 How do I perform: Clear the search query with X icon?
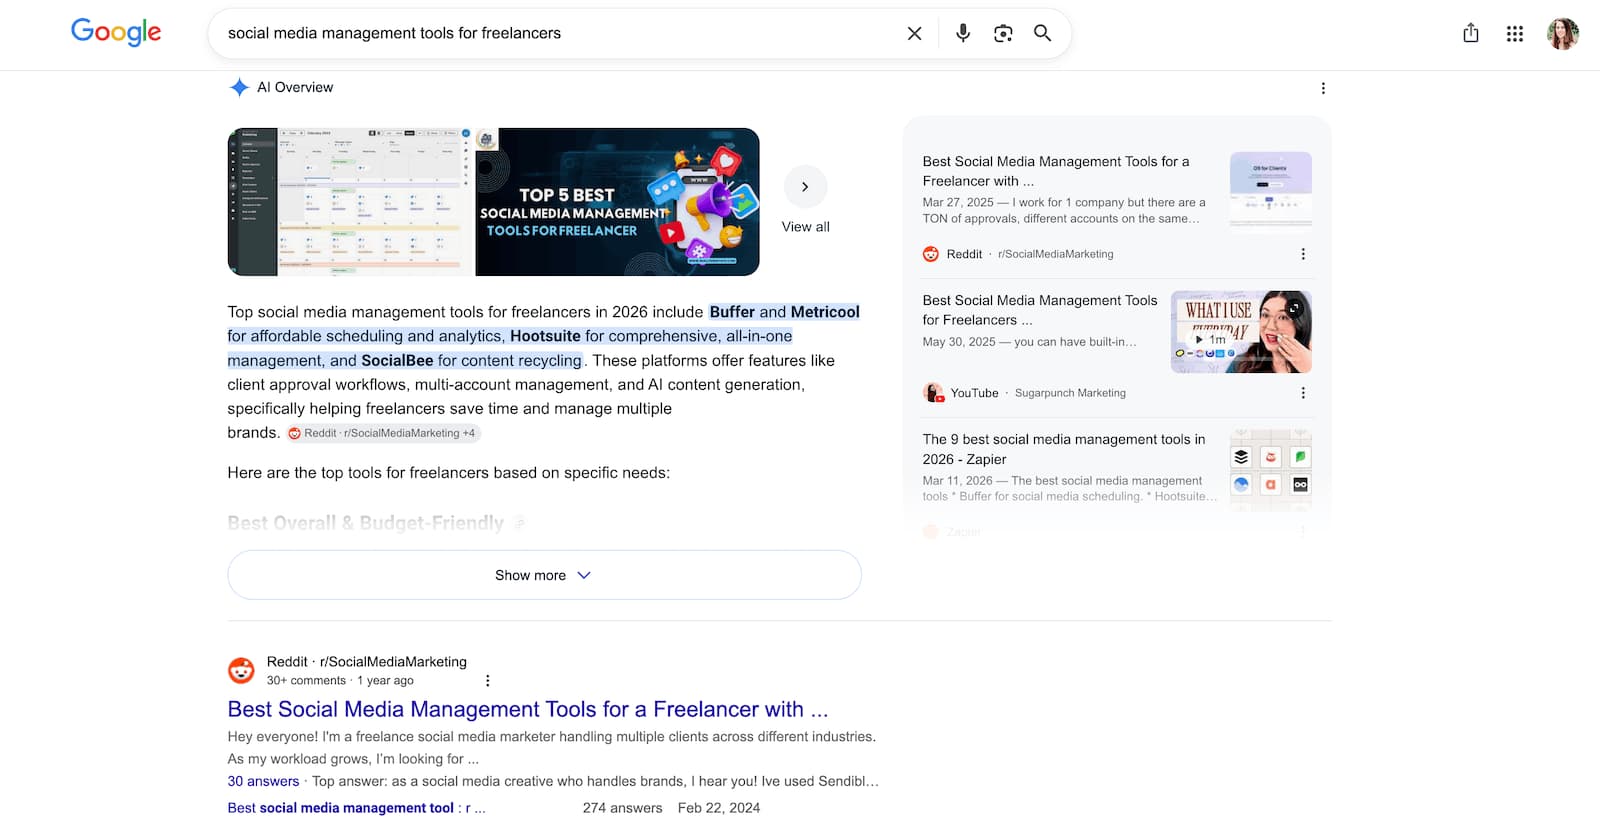click(914, 33)
